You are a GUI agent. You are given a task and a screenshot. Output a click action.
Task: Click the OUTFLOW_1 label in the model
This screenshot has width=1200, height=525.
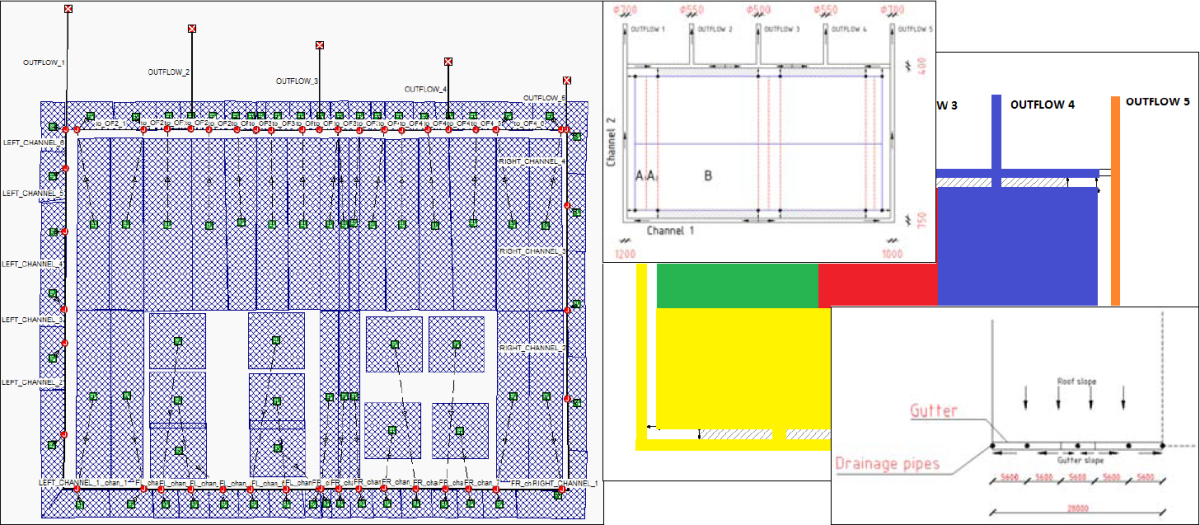[44, 62]
